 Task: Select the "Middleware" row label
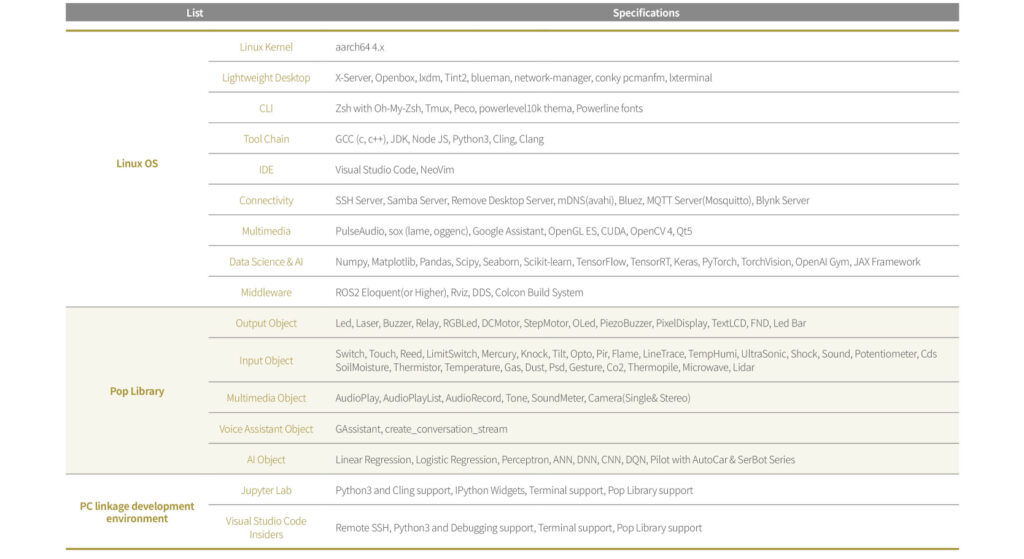[x=266, y=293]
